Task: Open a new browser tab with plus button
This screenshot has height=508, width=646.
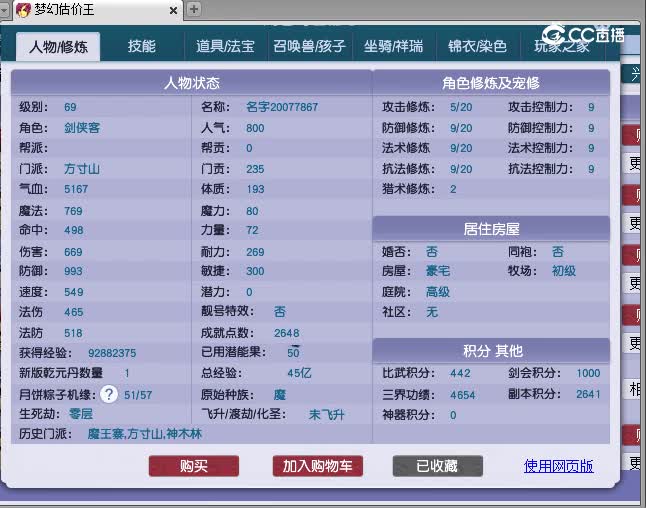Action: pos(194,9)
